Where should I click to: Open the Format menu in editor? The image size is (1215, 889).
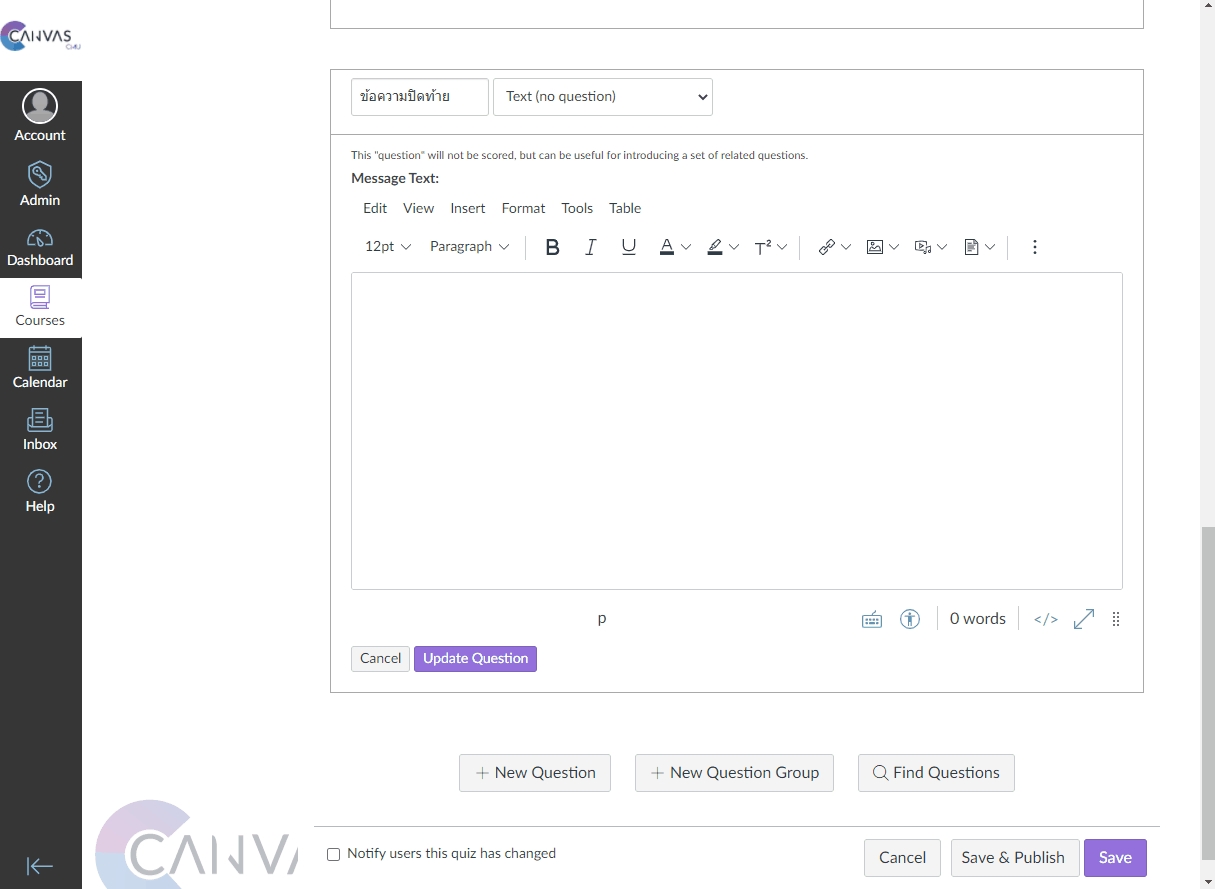coord(523,208)
